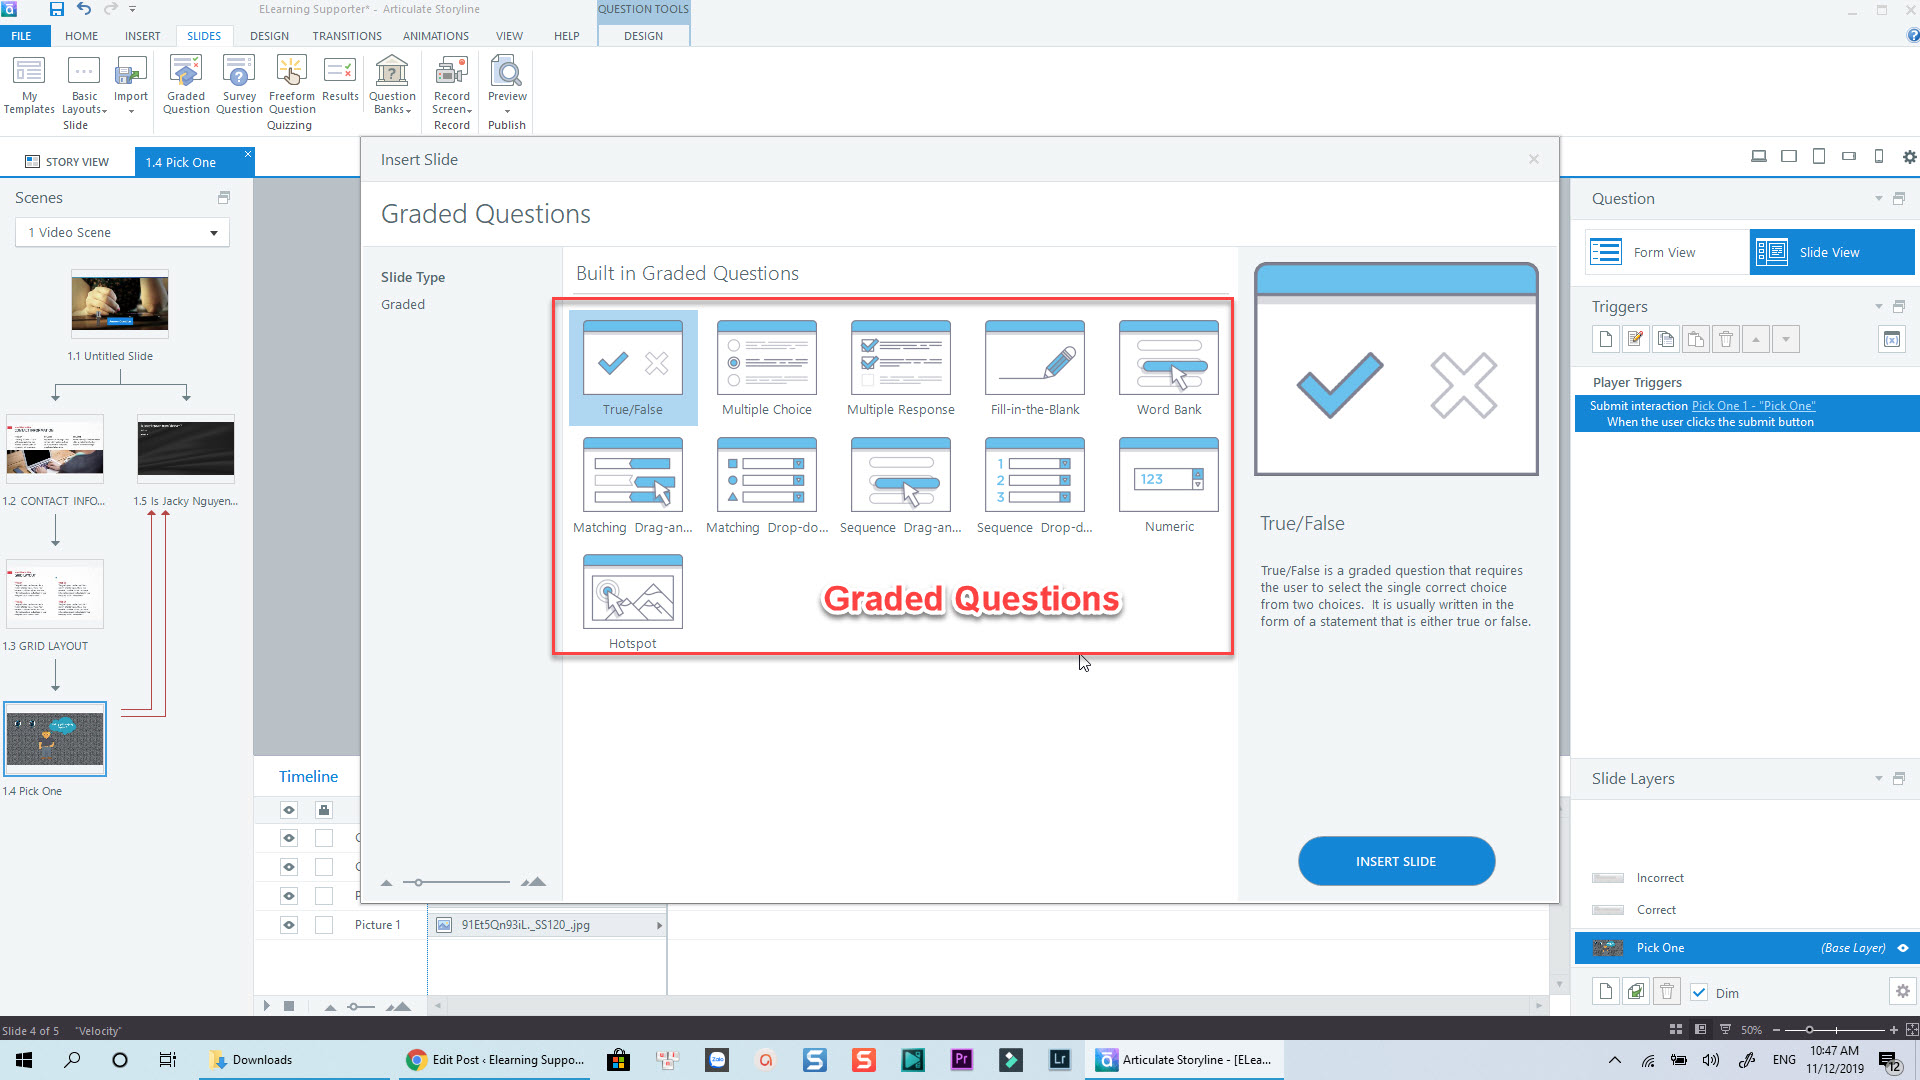Switch to the Transitions ribbon tab

(346, 36)
